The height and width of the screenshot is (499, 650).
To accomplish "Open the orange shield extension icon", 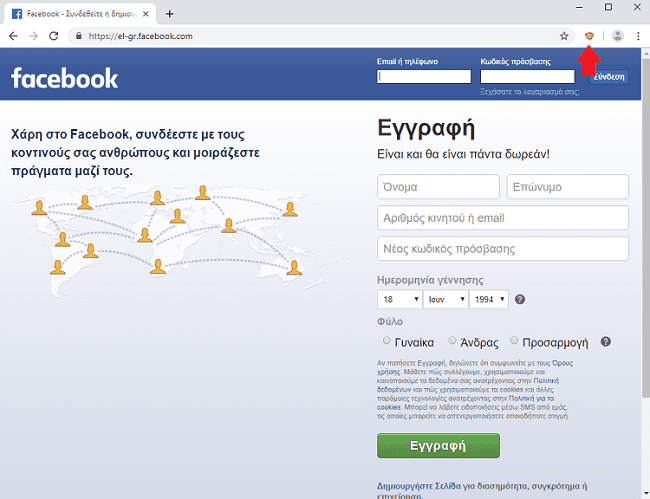I will coord(589,36).
